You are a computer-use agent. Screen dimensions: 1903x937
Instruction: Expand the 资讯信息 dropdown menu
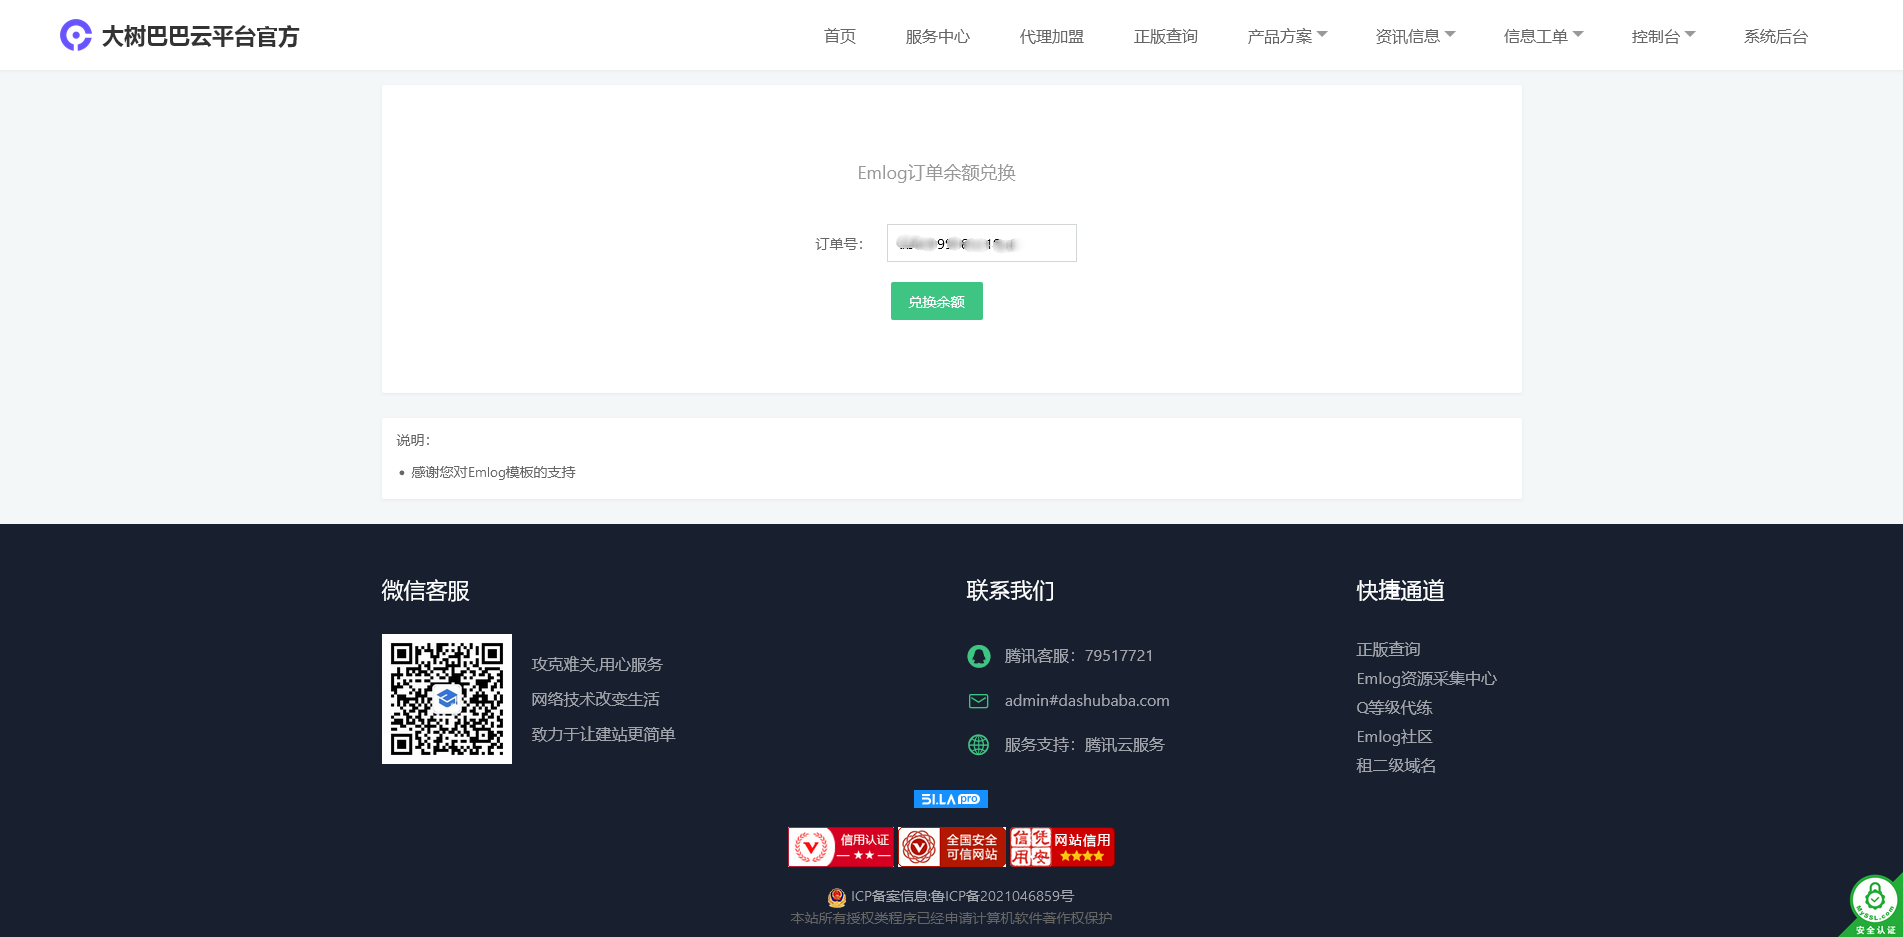1415,37
